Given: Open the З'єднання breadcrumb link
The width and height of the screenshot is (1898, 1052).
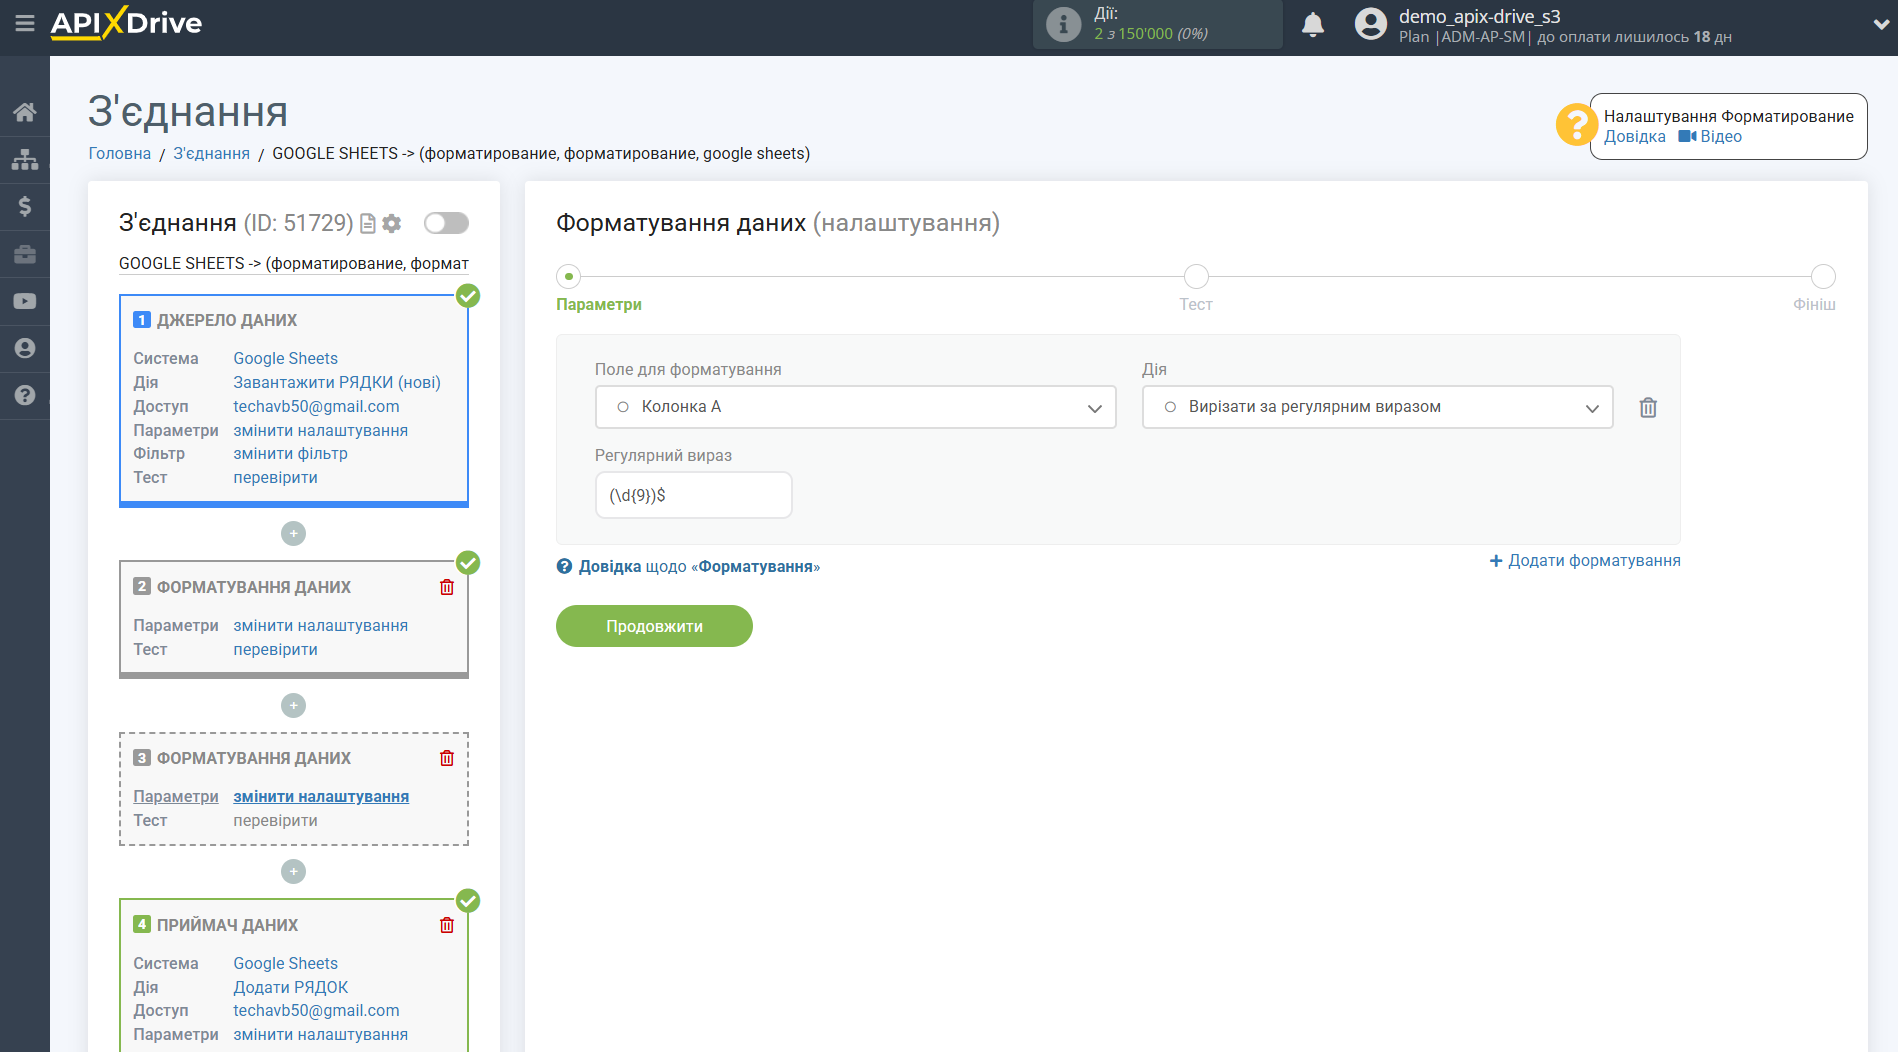Looking at the screenshot, I should point(212,153).
